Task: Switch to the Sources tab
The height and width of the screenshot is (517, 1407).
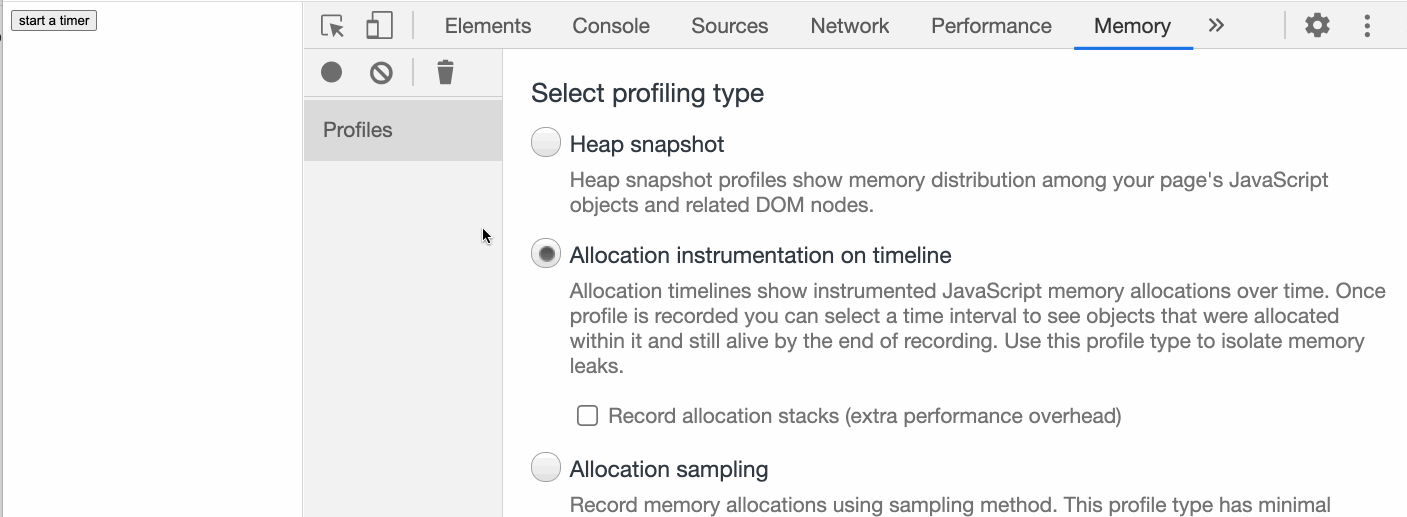Action: coord(729,26)
